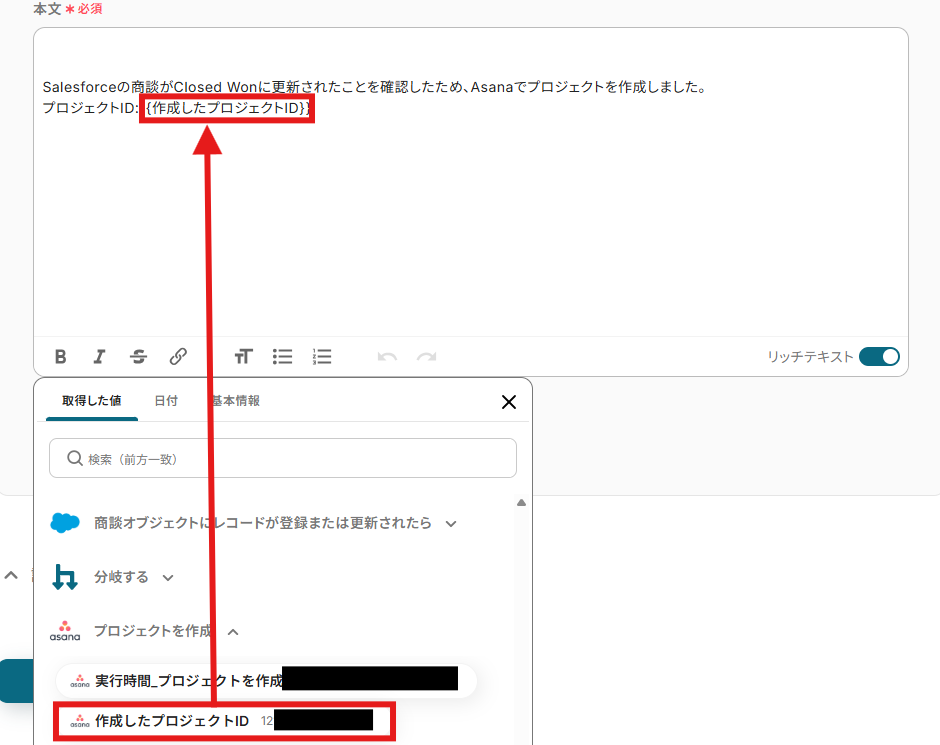The width and height of the screenshot is (940, 745).
Task: Click the 本文 field label
Action: 47,8
